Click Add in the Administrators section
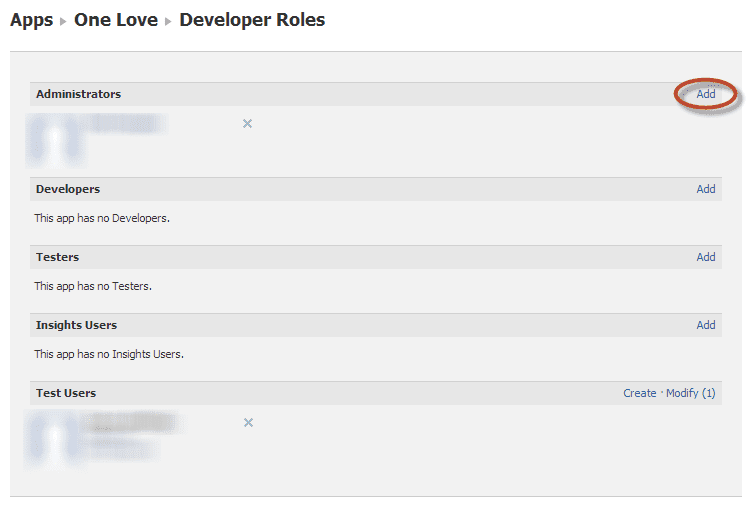Viewport: 750px width, 506px height. [706, 94]
